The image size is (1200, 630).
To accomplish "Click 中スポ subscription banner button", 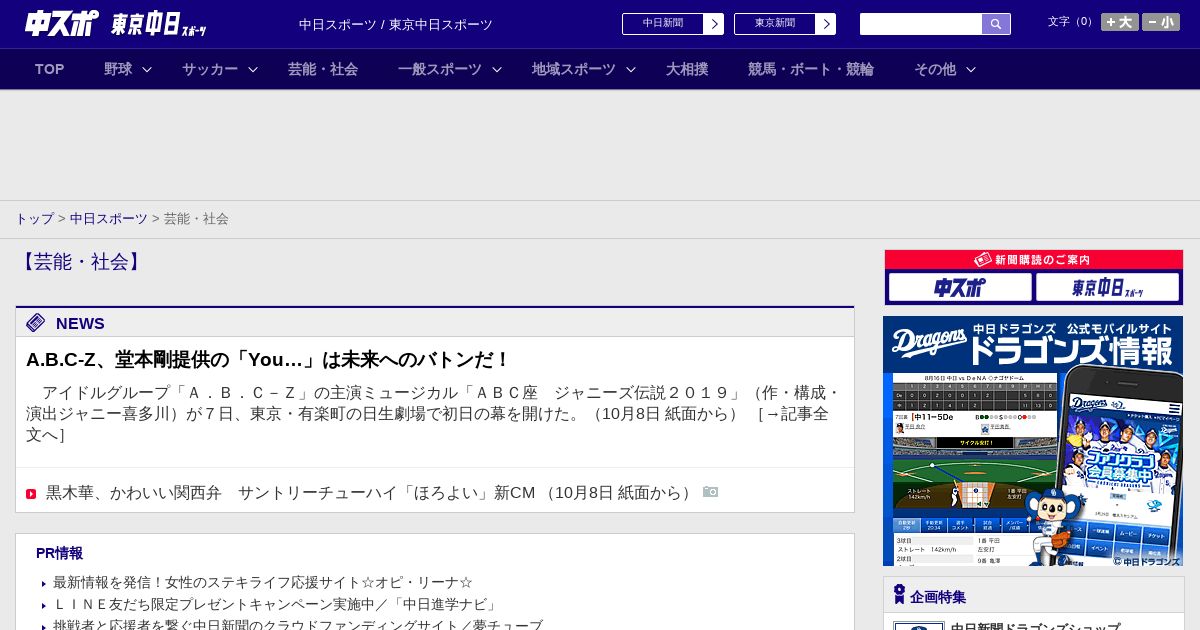I will pyautogui.click(x=960, y=288).
